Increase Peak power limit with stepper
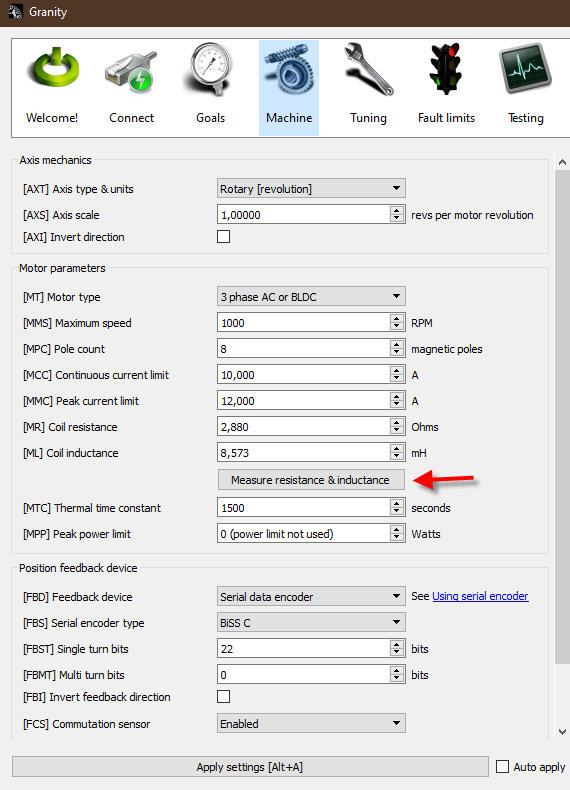Image resolution: width=570 pixels, height=790 pixels. click(397, 529)
